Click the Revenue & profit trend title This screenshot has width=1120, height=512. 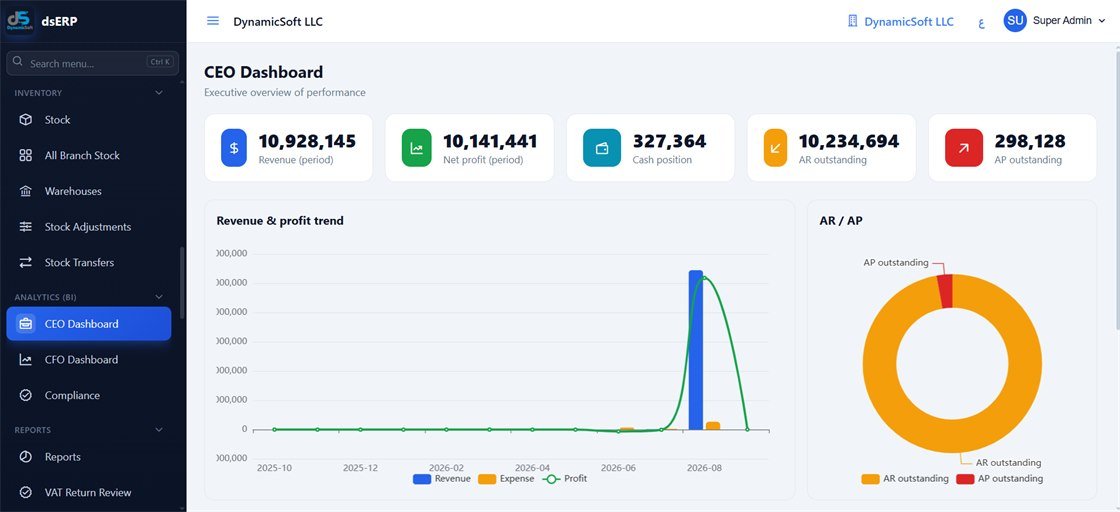coord(280,221)
